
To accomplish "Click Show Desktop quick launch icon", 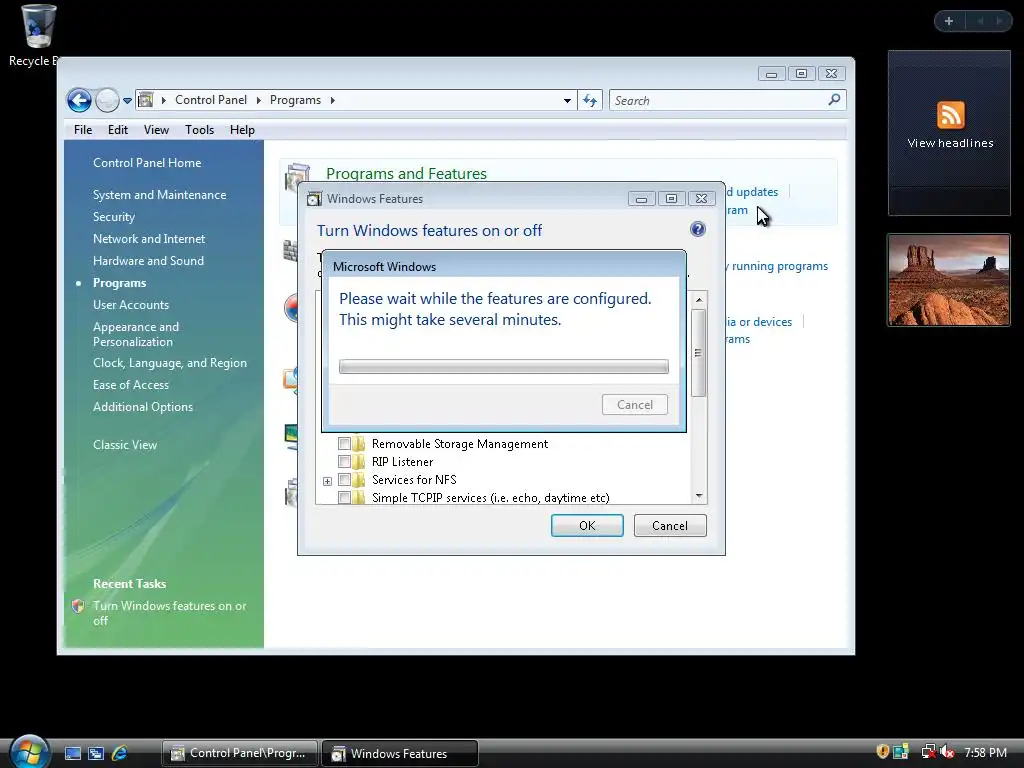I will coord(73,753).
